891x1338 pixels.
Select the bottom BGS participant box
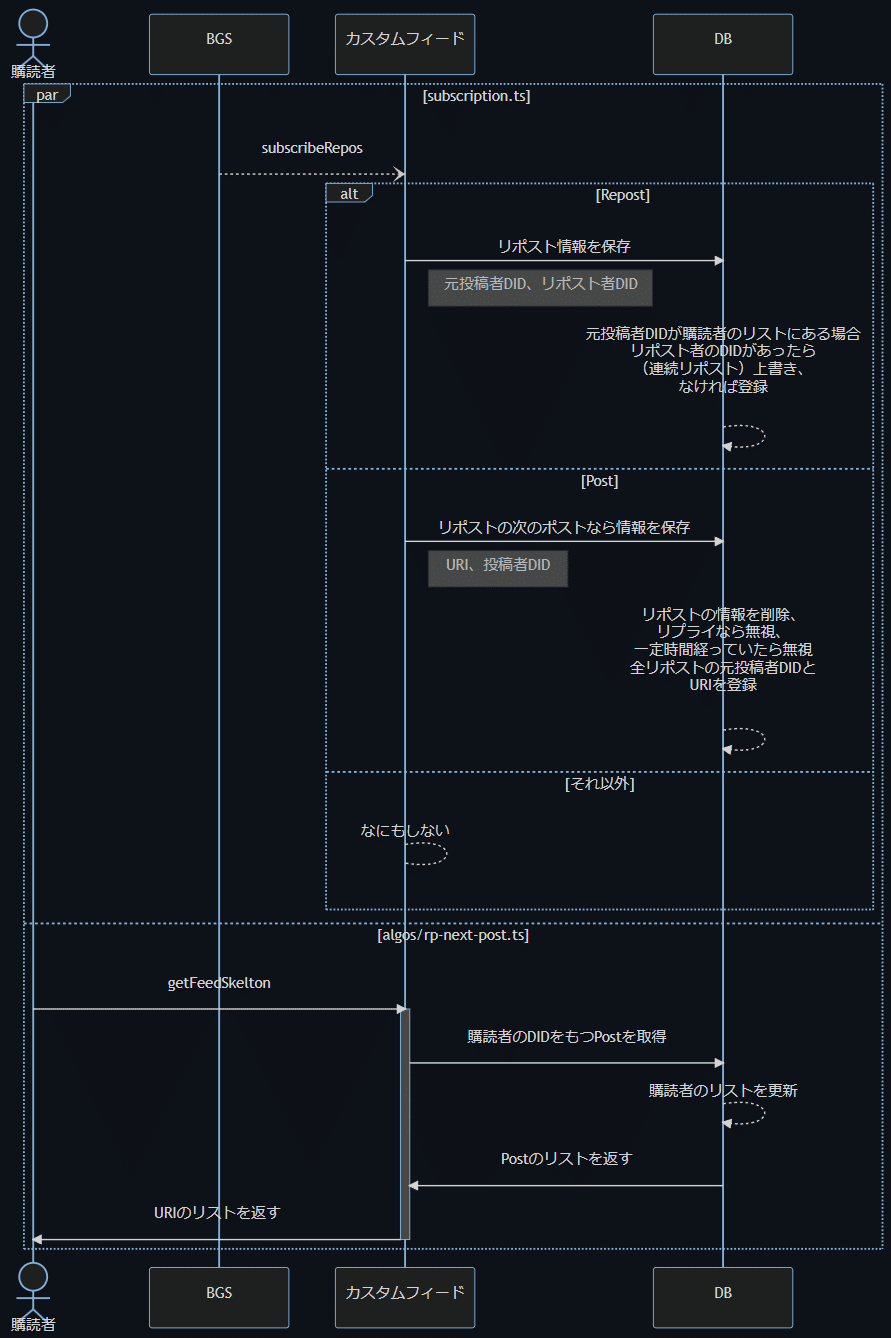[219, 1297]
